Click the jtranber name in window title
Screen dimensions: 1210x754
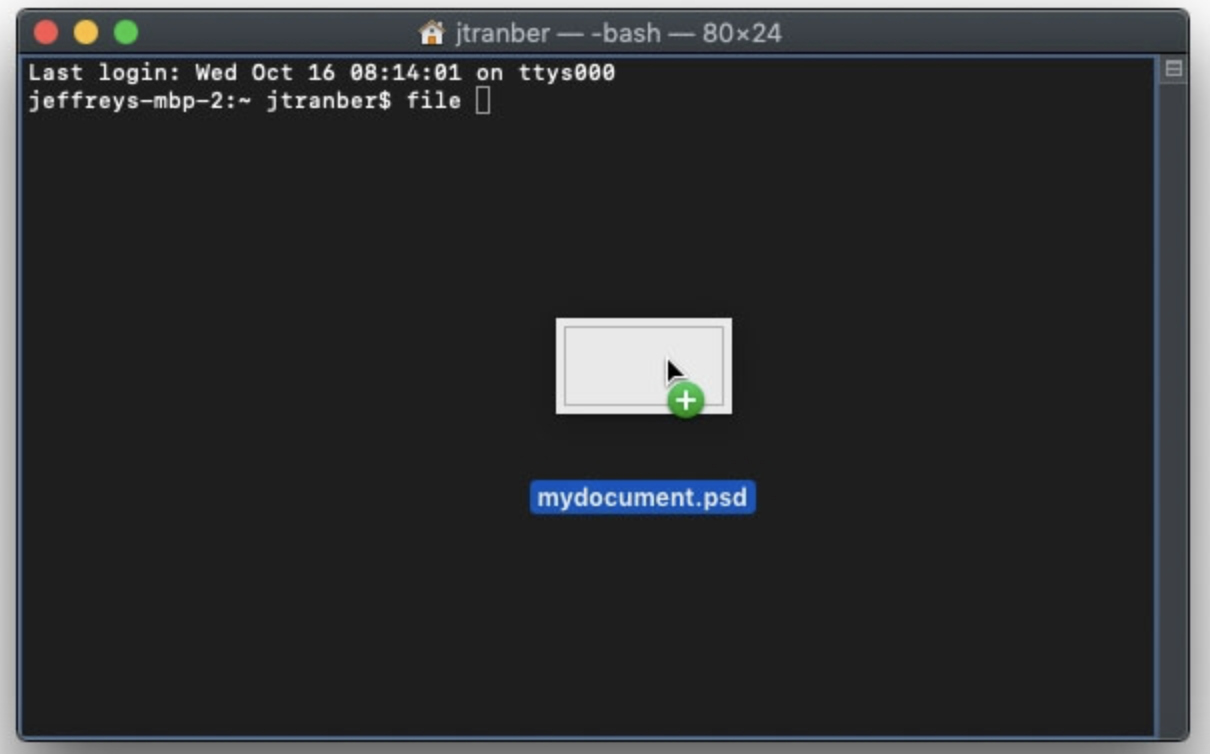point(502,33)
